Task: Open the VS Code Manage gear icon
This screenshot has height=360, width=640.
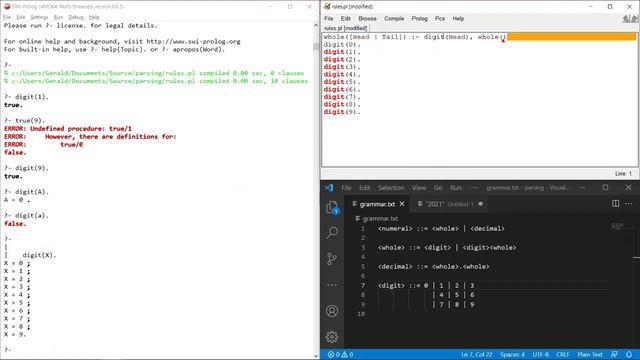Action: tap(332, 337)
